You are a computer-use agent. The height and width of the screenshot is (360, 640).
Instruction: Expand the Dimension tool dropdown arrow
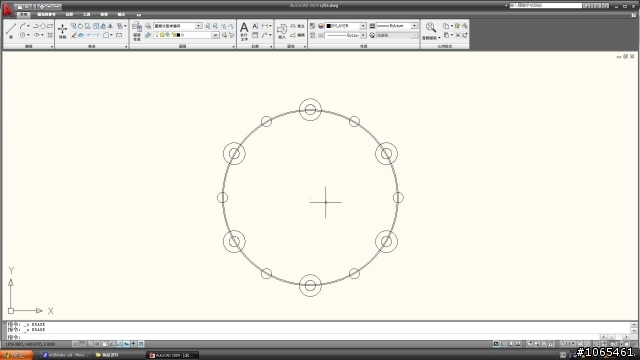point(270,26)
